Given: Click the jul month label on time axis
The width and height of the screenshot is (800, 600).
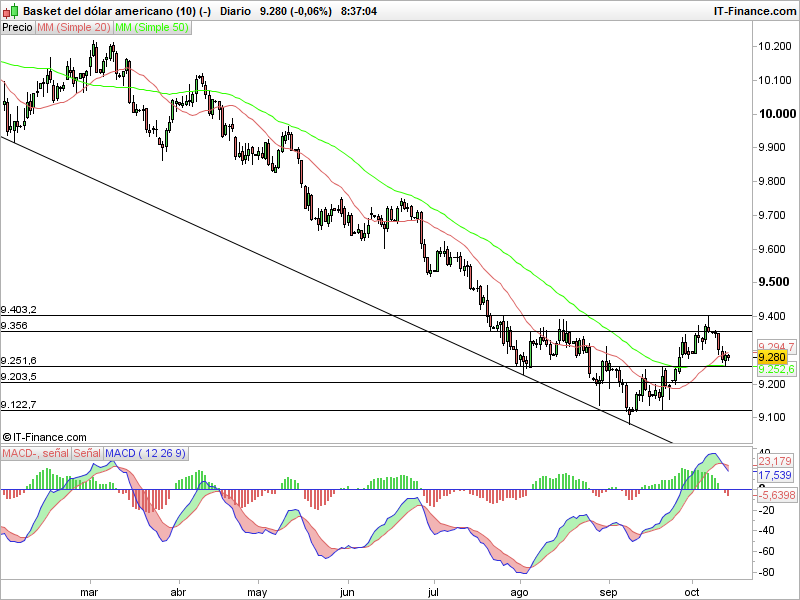Looking at the screenshot, I should tap(433, 592).
